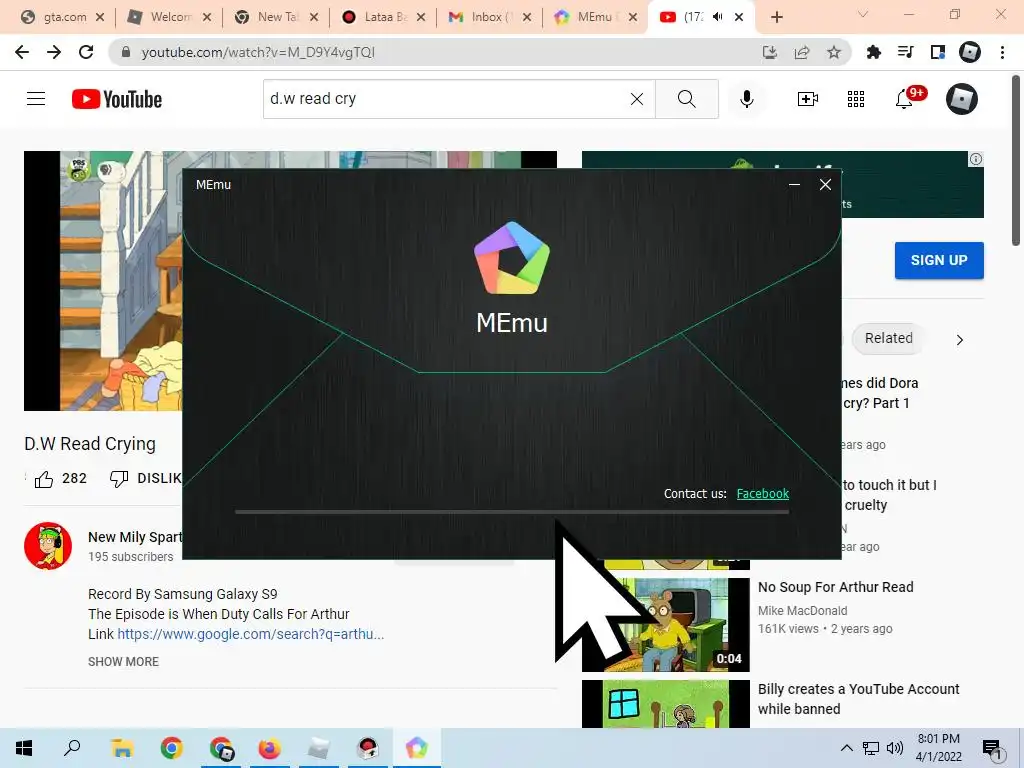Clear the YouTube search box text

(637, 99)
